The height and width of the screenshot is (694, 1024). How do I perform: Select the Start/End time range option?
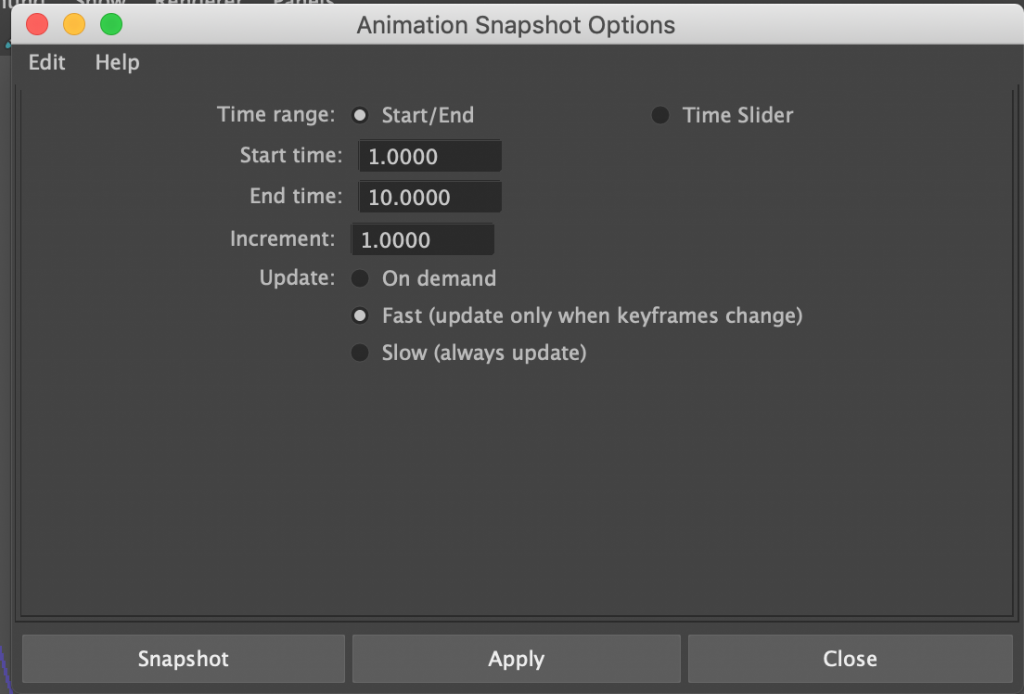359,115
